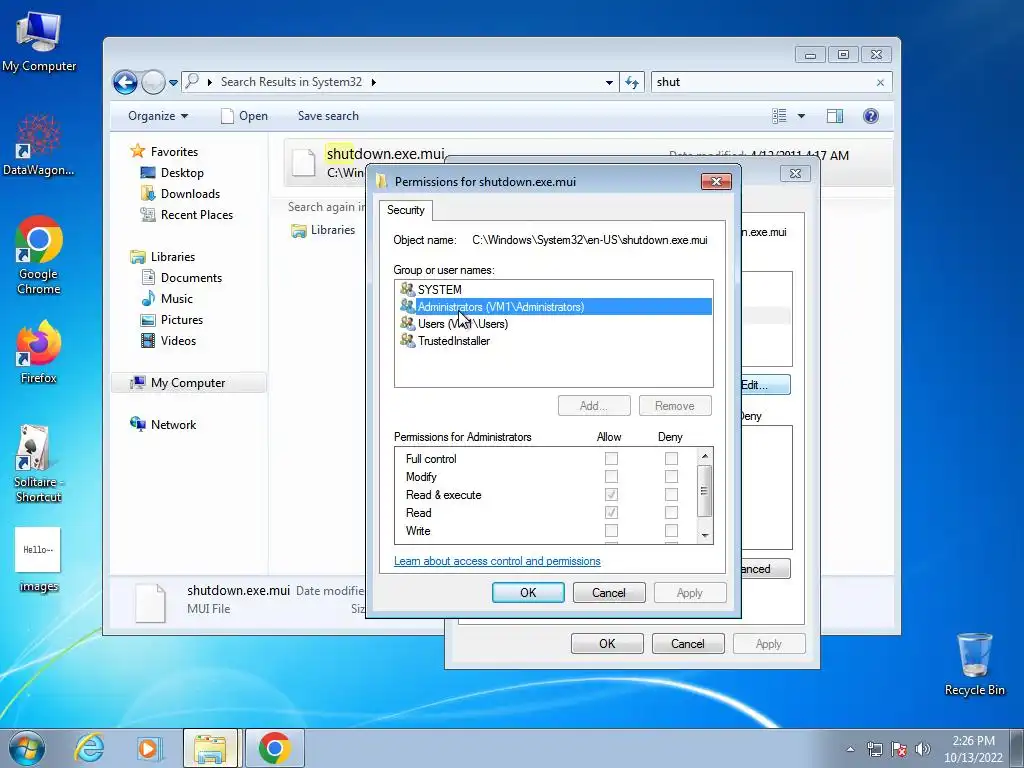
Task: Open the more view options dropdown arrow
Action: point(801,116)
